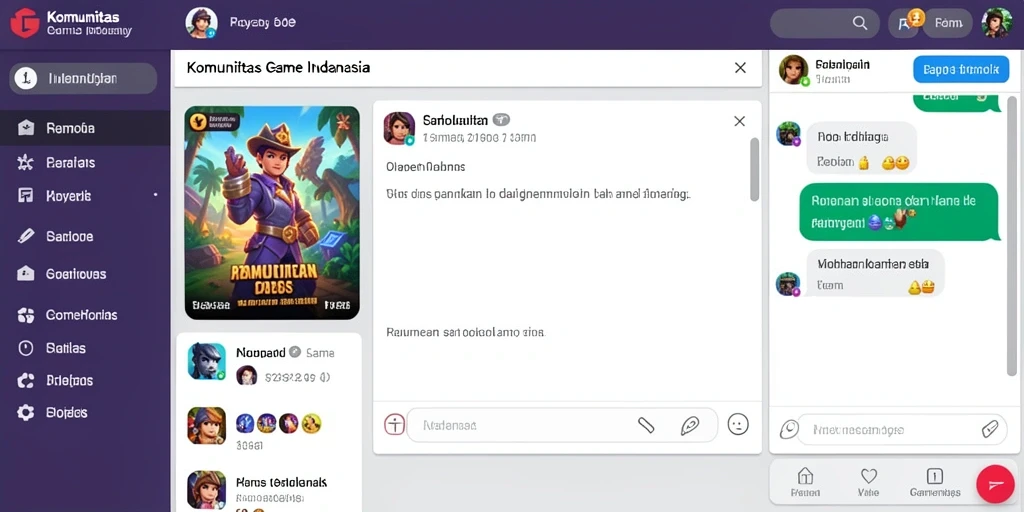
Task: Open the home tab in bottom chat bar
Action: pos(805,483)
